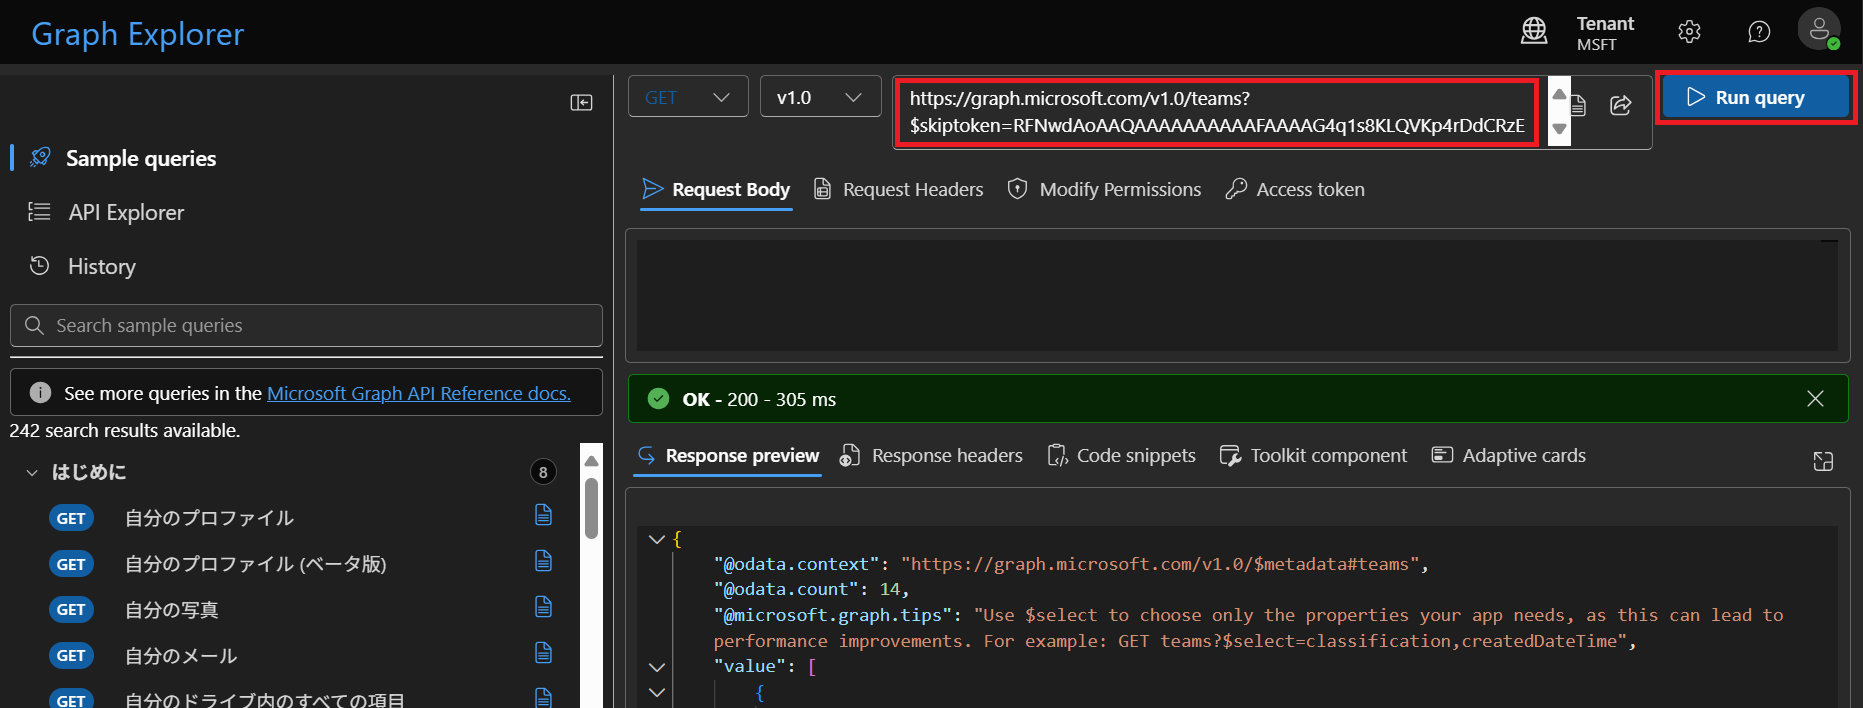The image size is (1863, 708).
Task: Open the help question mark icon
Action: [x=1758, y=32]
